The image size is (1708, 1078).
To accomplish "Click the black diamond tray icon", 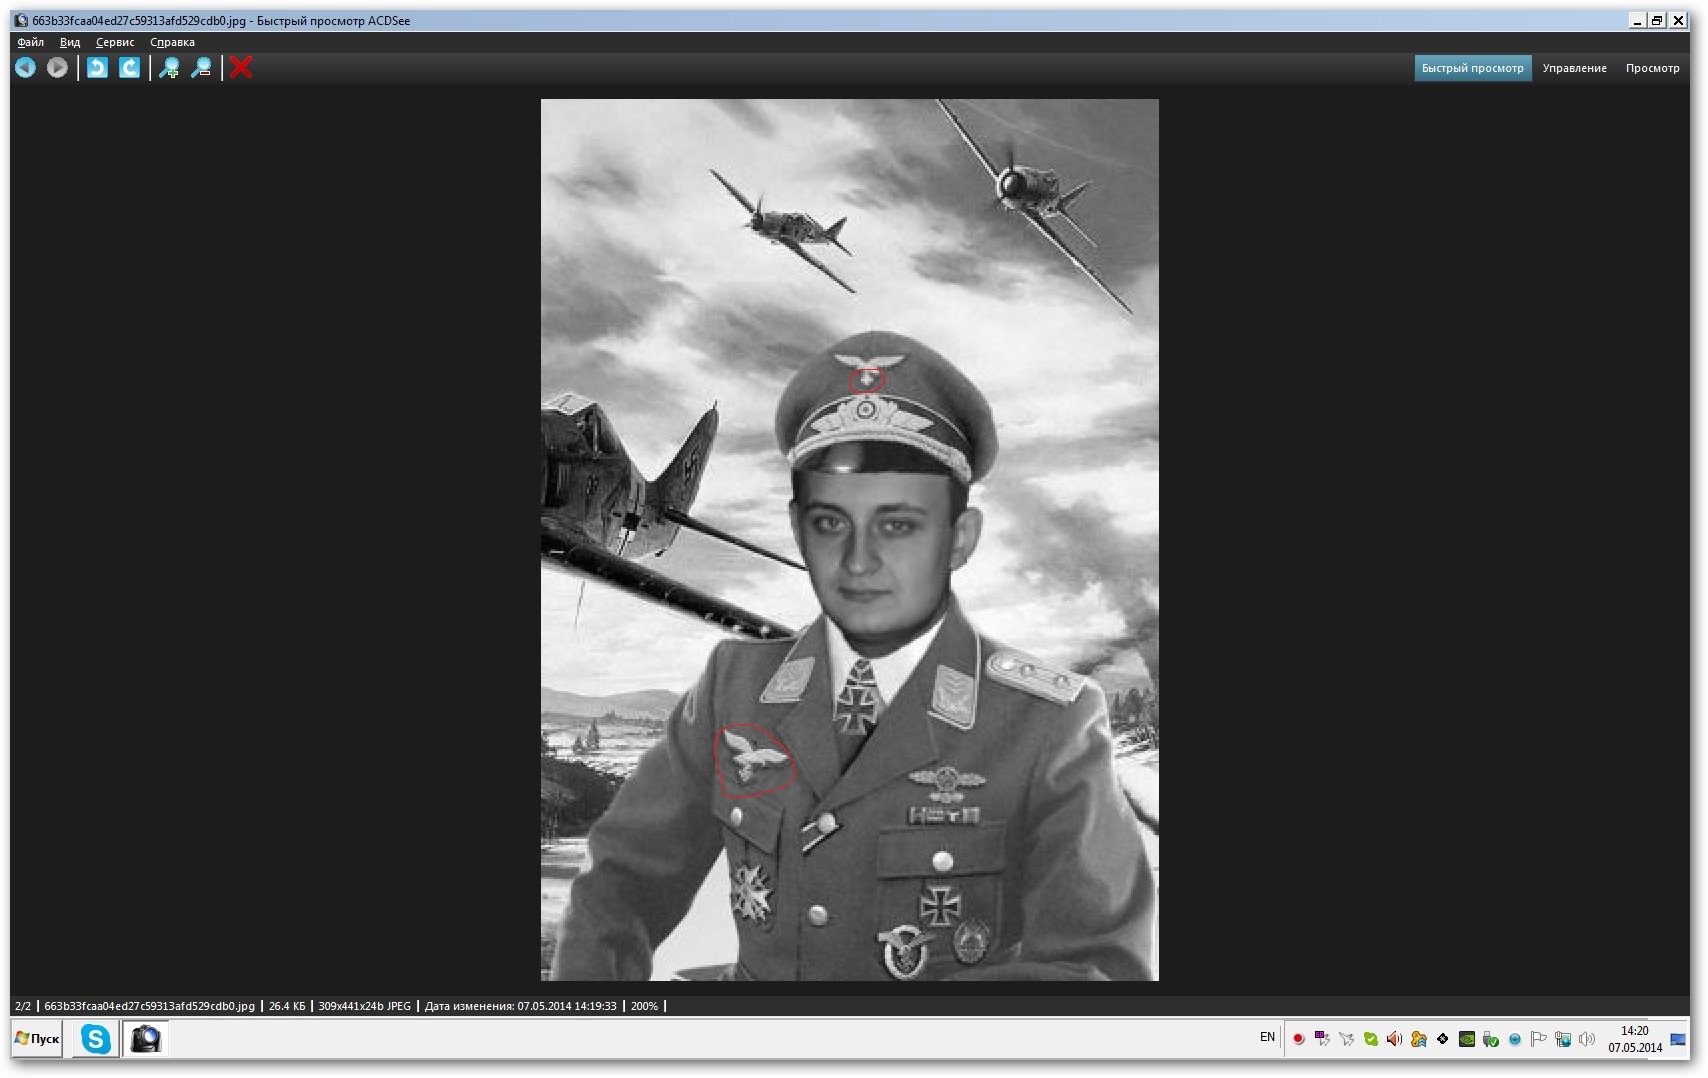I will pyautogui.click(x=1442, y=1039).
